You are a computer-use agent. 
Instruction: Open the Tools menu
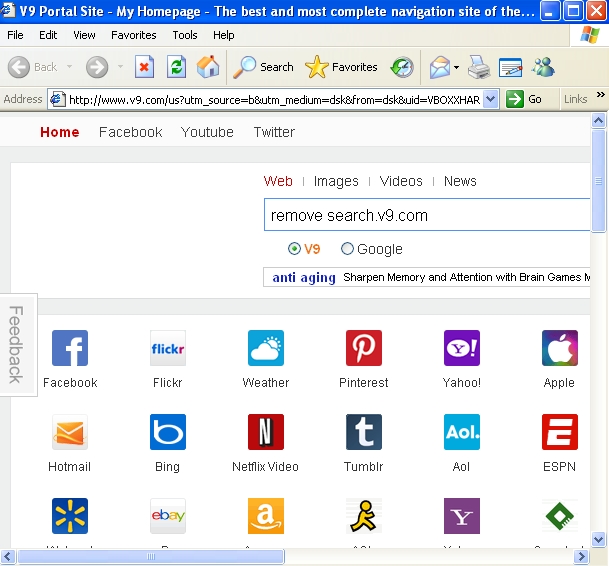pyautogui.click(x=185, y=35)
